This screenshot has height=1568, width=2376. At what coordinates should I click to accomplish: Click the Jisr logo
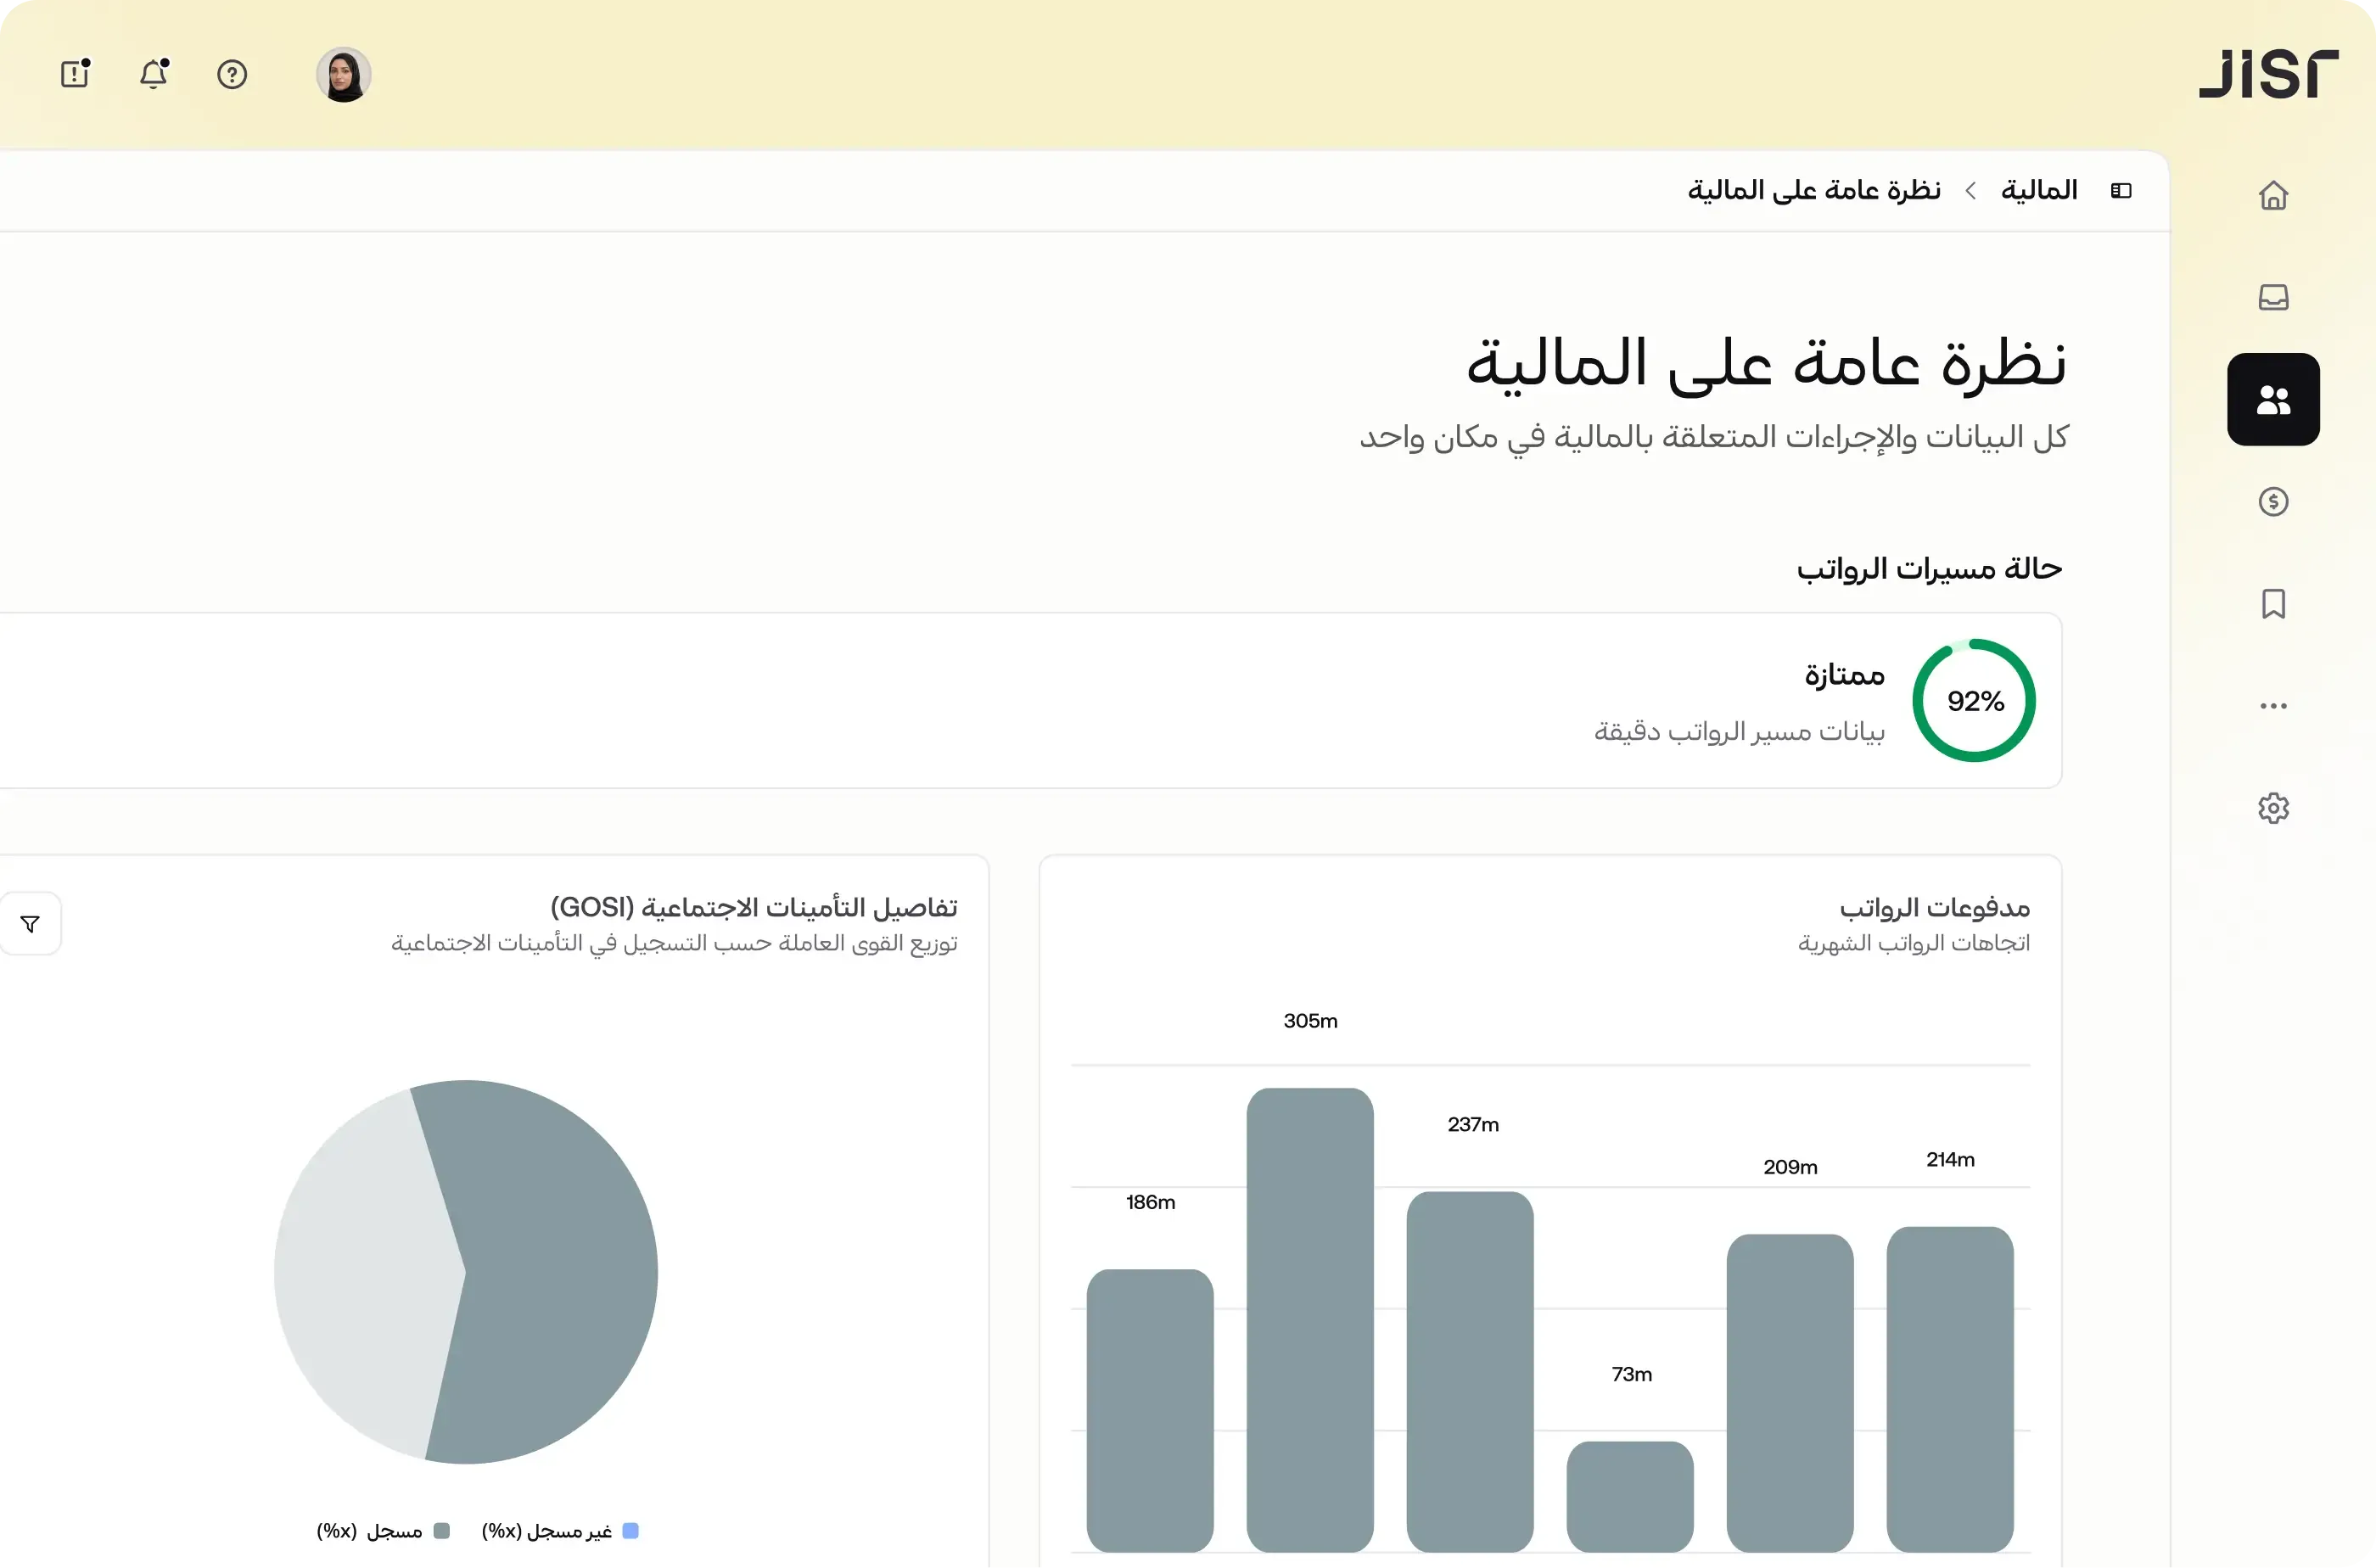2268,74
